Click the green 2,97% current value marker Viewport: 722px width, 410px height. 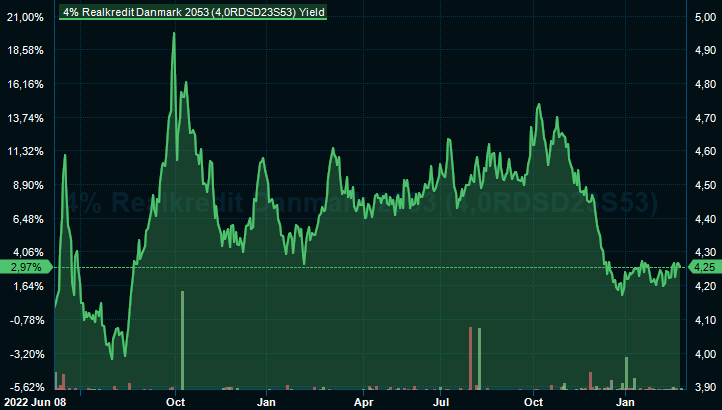pos(23,267)
